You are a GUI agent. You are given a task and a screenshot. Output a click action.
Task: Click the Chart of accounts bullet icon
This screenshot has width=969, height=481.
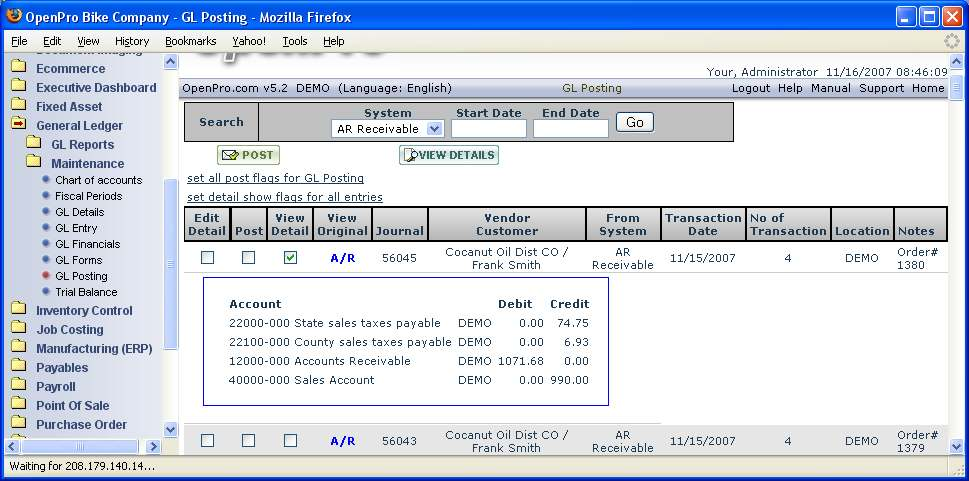tap(46, 180)
